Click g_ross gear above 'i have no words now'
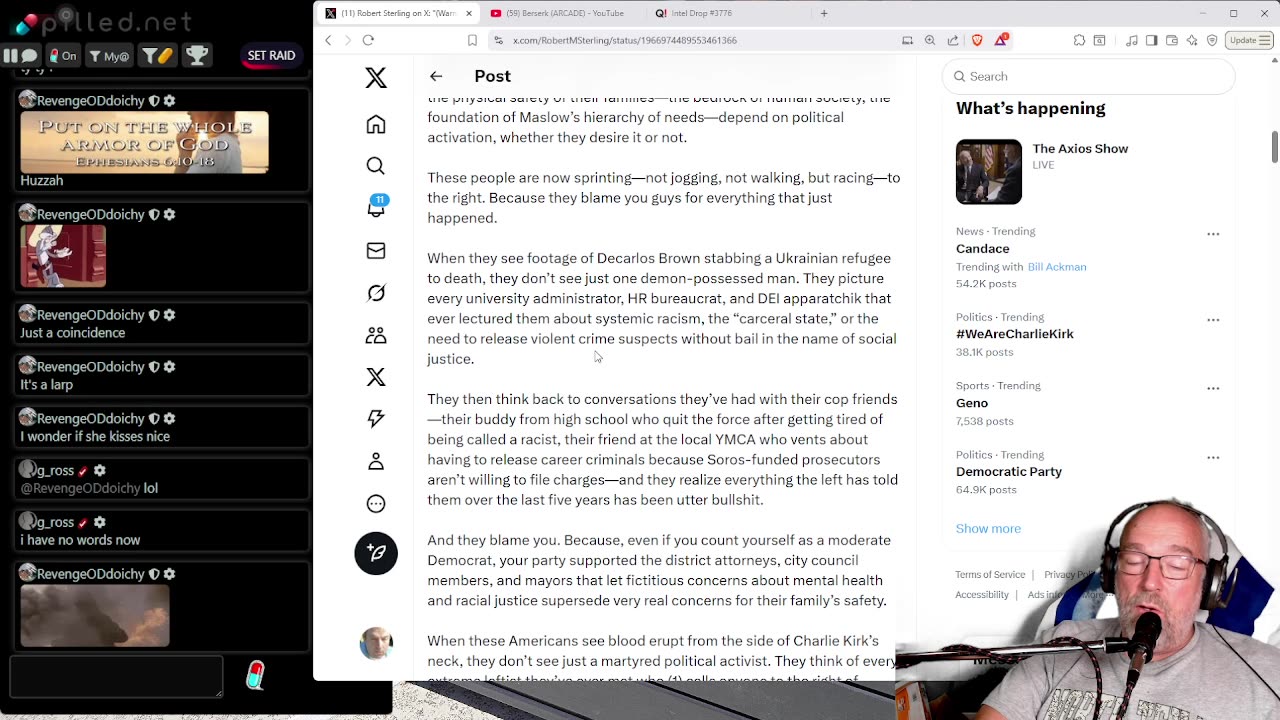 [x=99, y=522]
